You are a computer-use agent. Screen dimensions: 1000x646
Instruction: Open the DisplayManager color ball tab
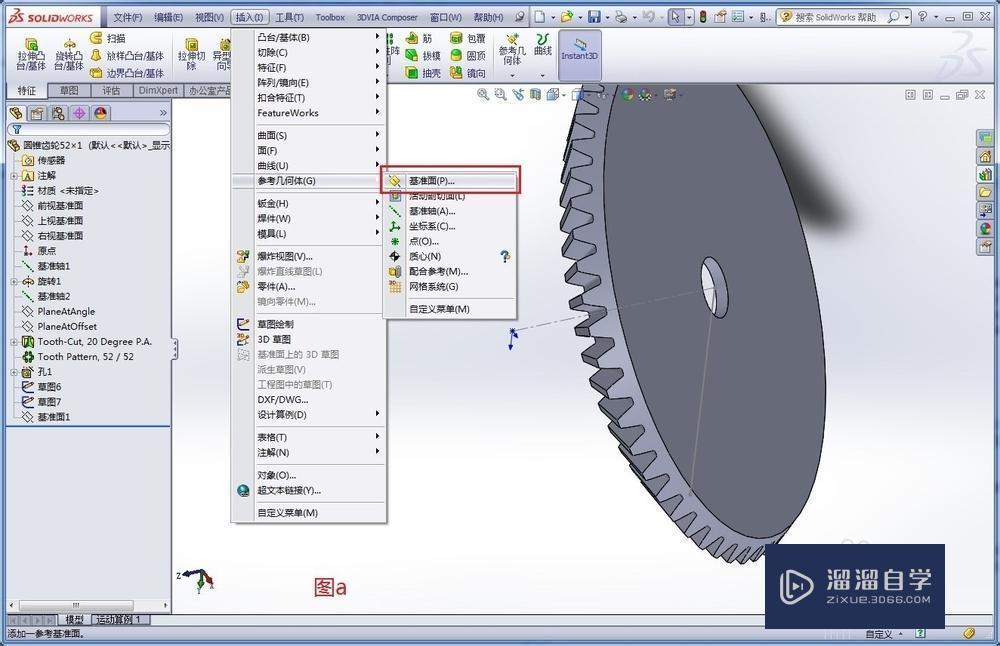(x=101, y=114)
